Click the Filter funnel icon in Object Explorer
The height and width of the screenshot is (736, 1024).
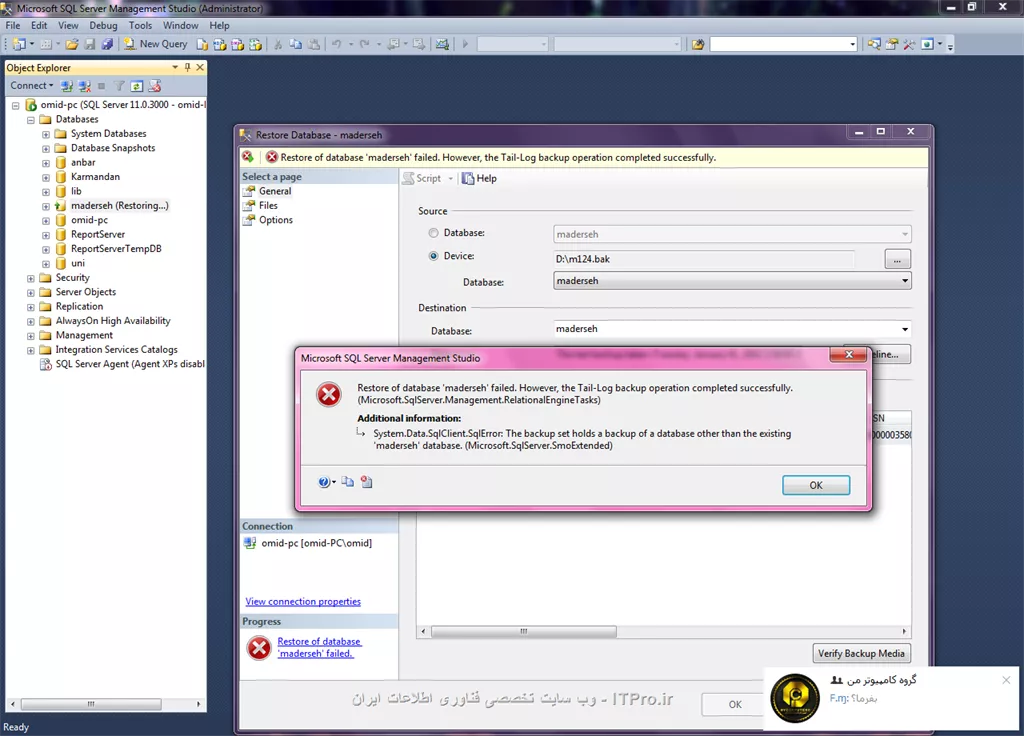(x=119, y=86)
